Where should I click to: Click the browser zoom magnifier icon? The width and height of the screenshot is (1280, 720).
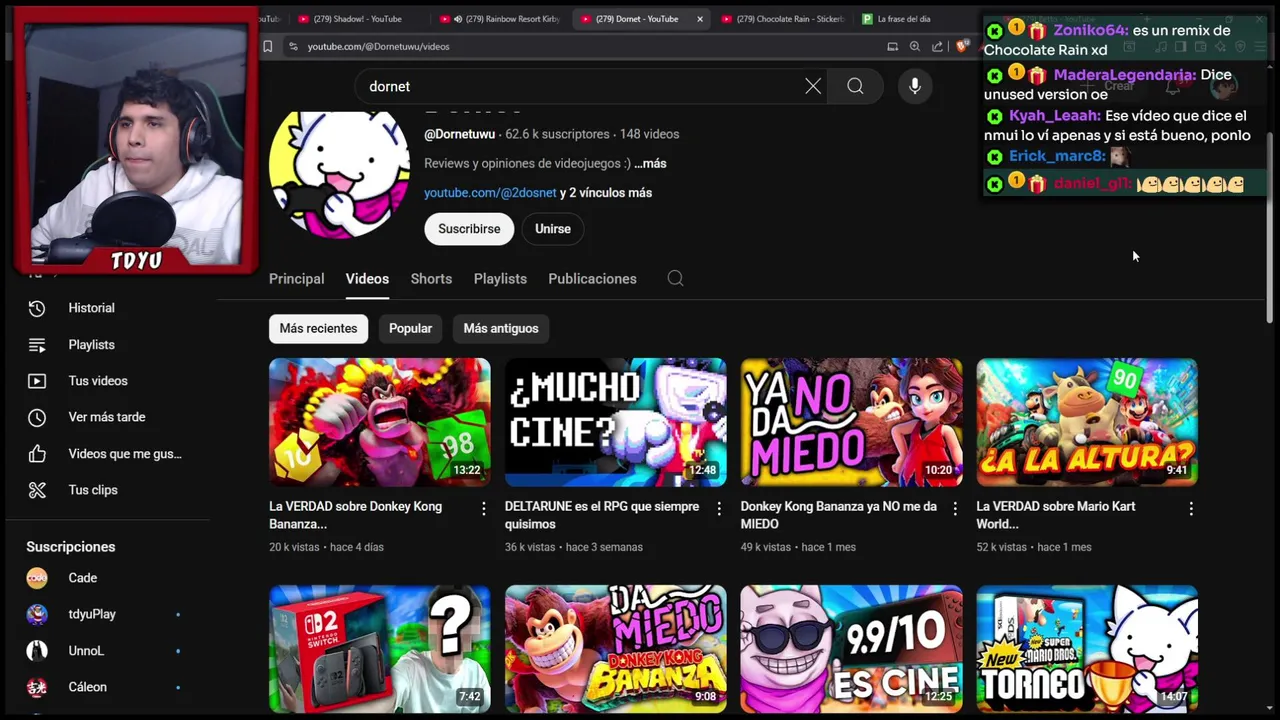tap(915, 46)
